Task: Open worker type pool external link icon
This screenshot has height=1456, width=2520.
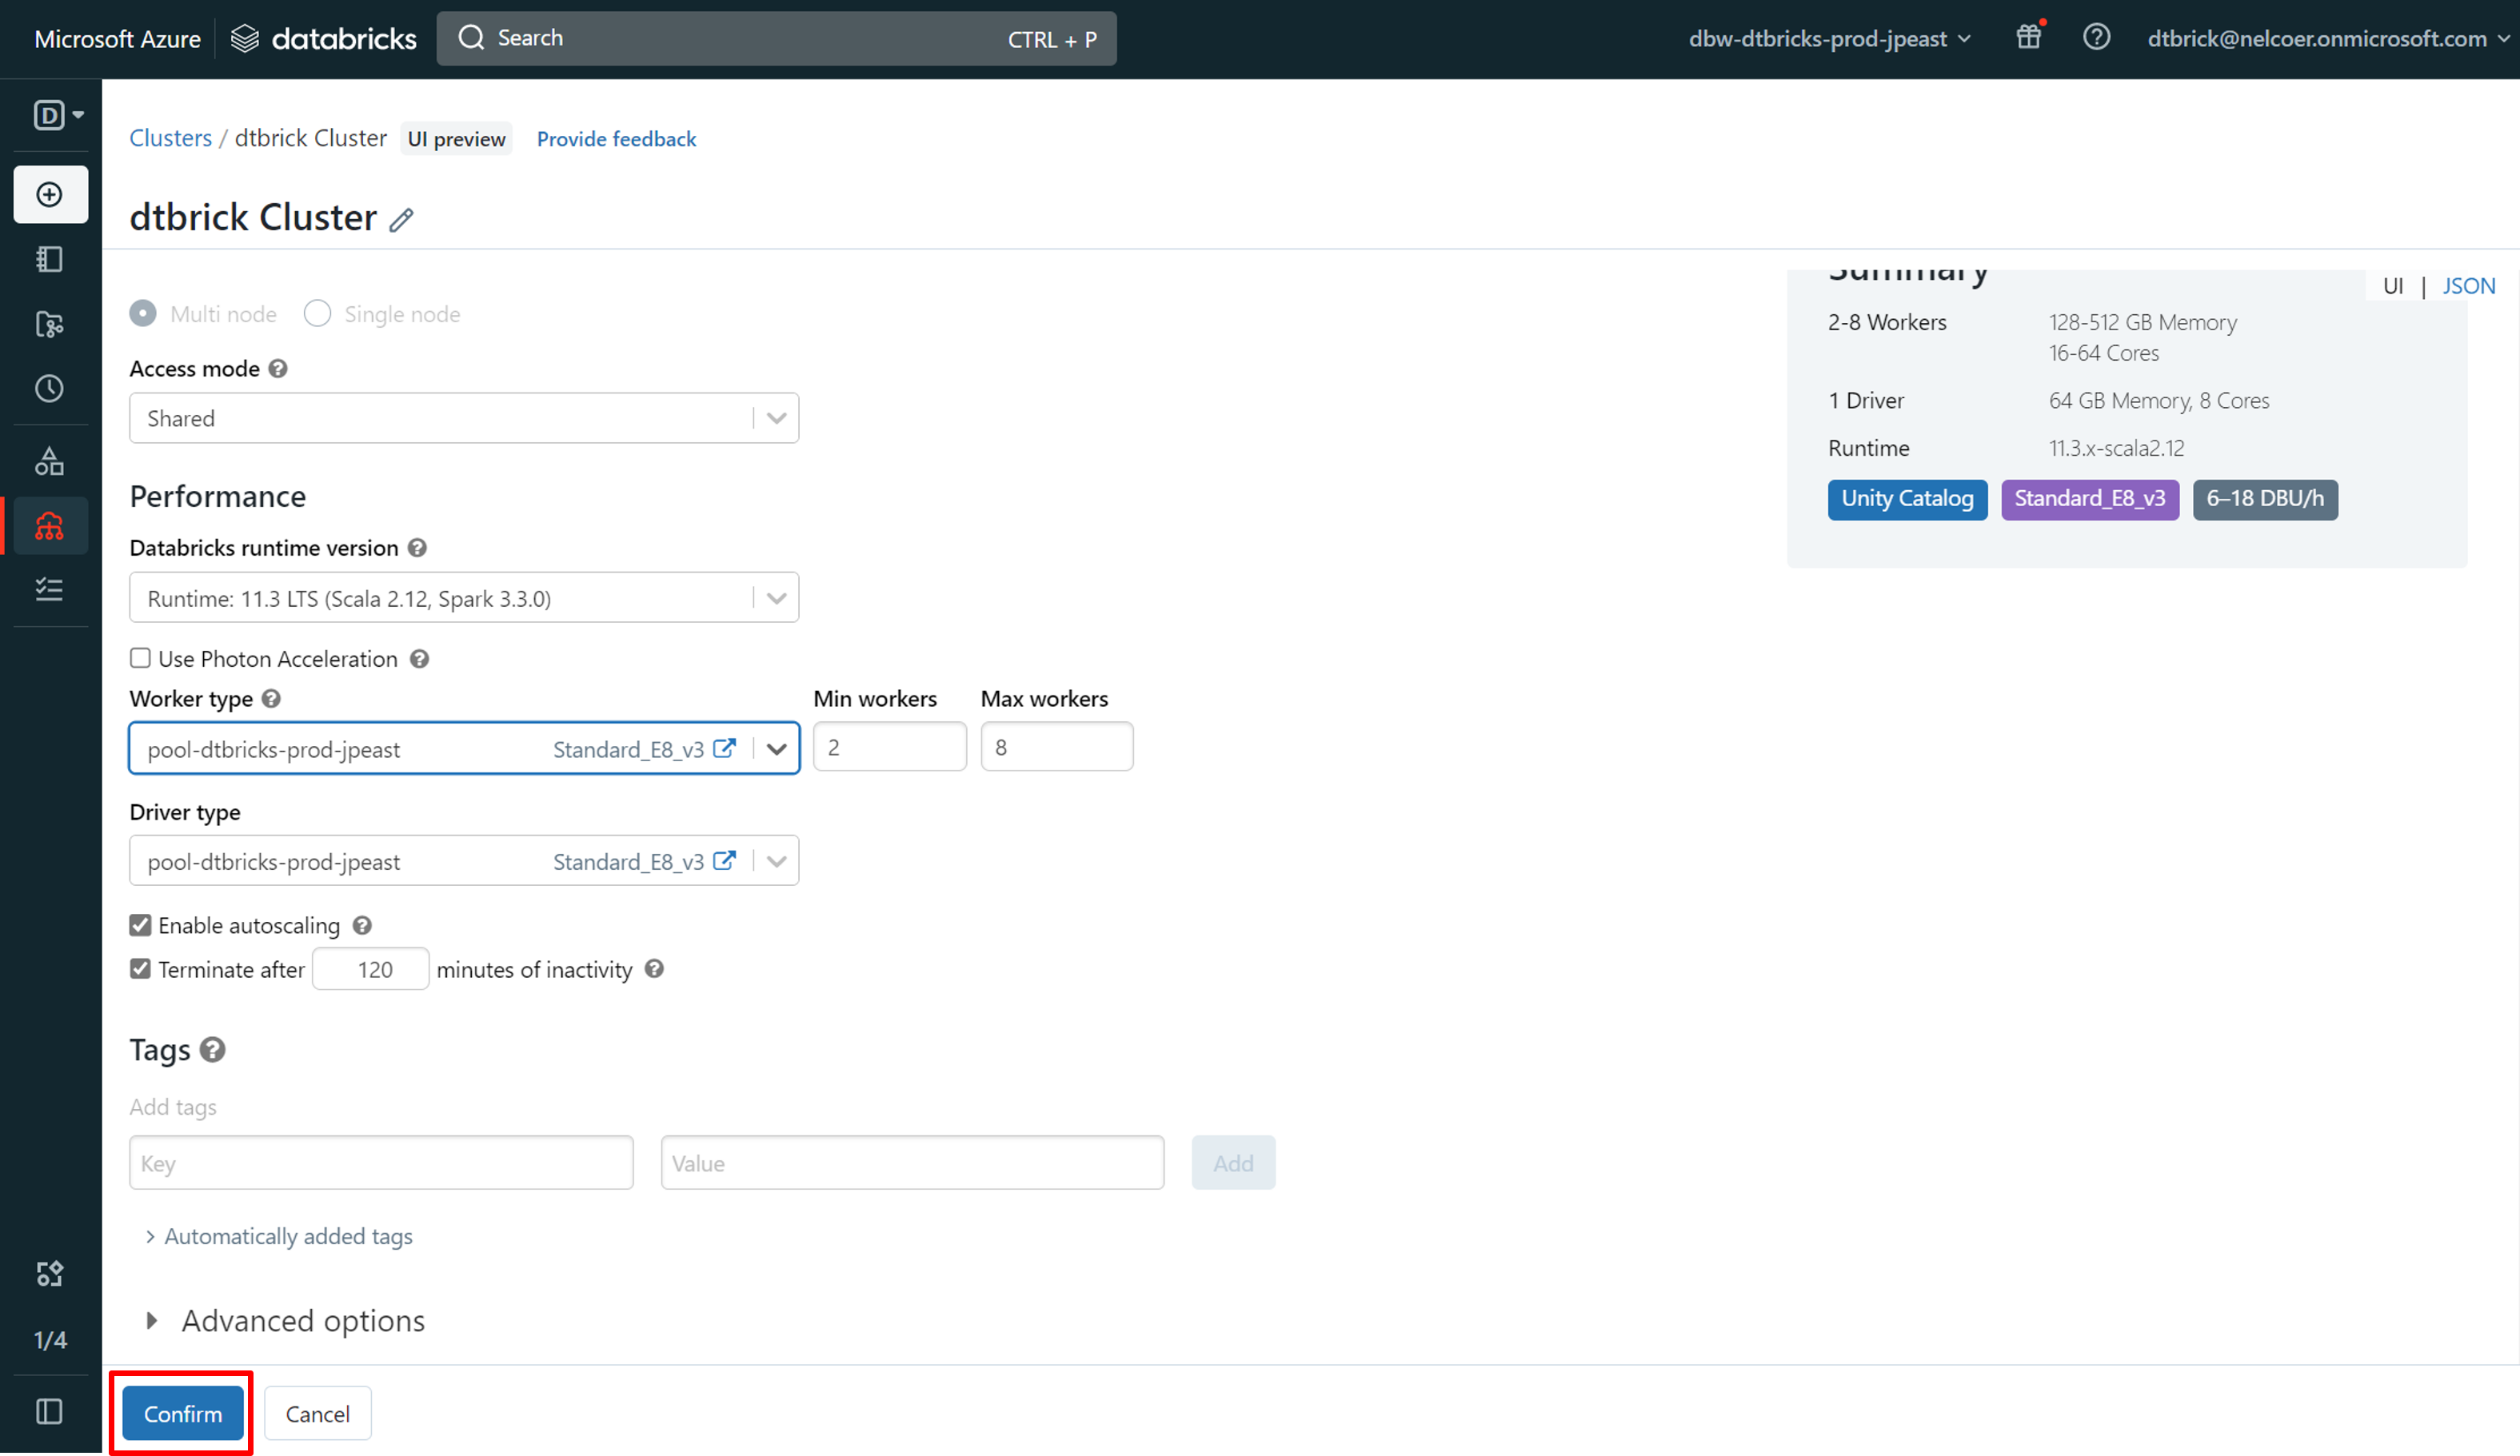Action: point(725,748)
